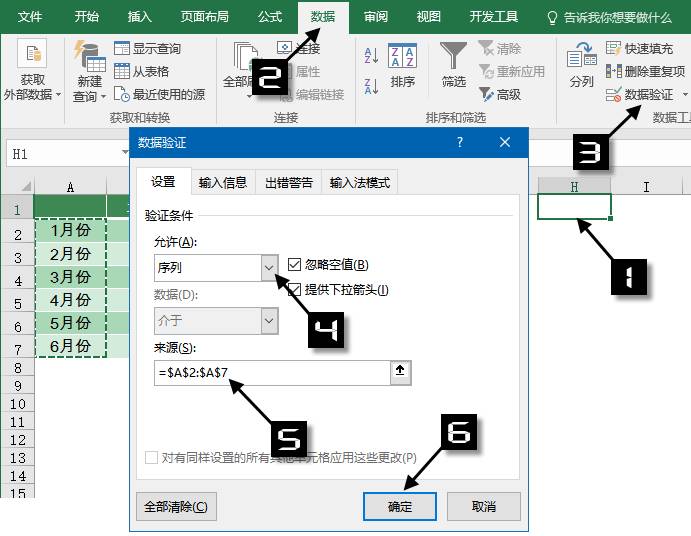The height and width of the screenshot is (536, 691).
Task: Click 删除重复项 remove duplicates
Action: click(x=645, y=71)
